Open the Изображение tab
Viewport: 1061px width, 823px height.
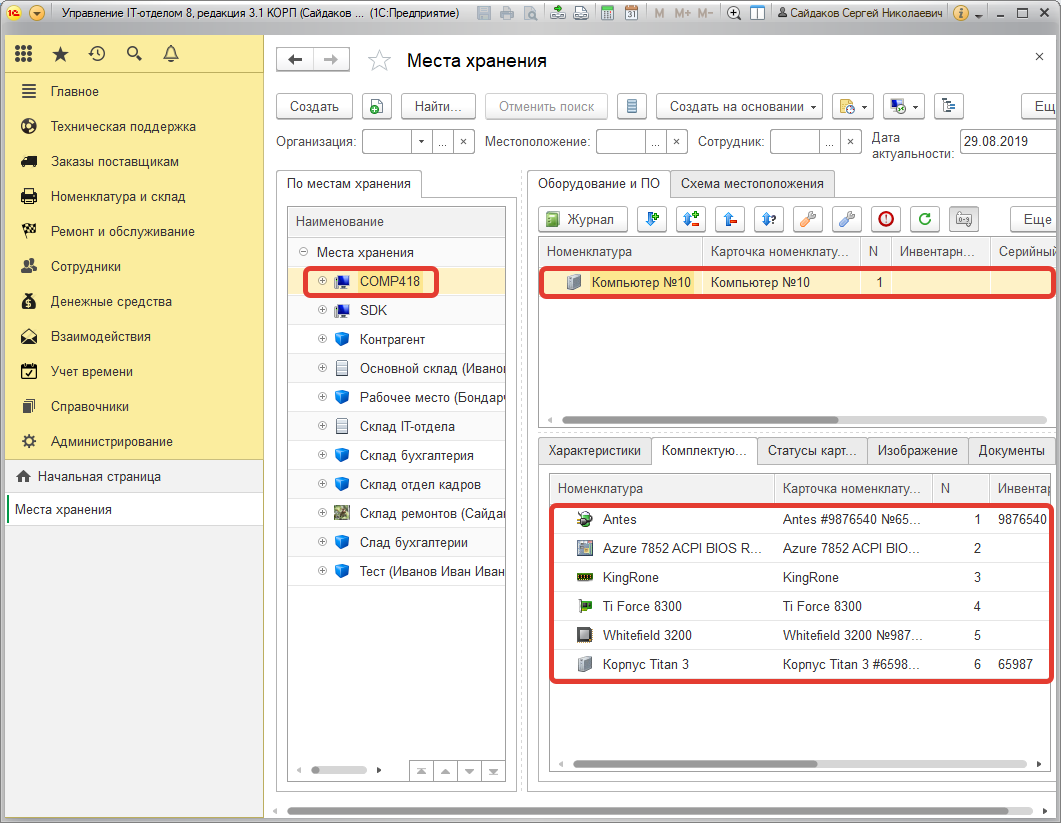pyautogui.click(x=918, y=451)
